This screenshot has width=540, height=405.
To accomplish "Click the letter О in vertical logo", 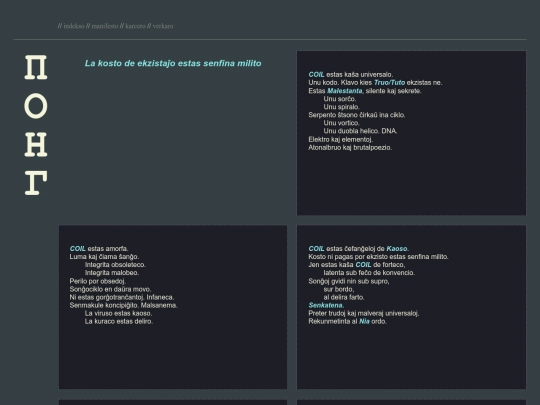I will (x=36, y=106).
